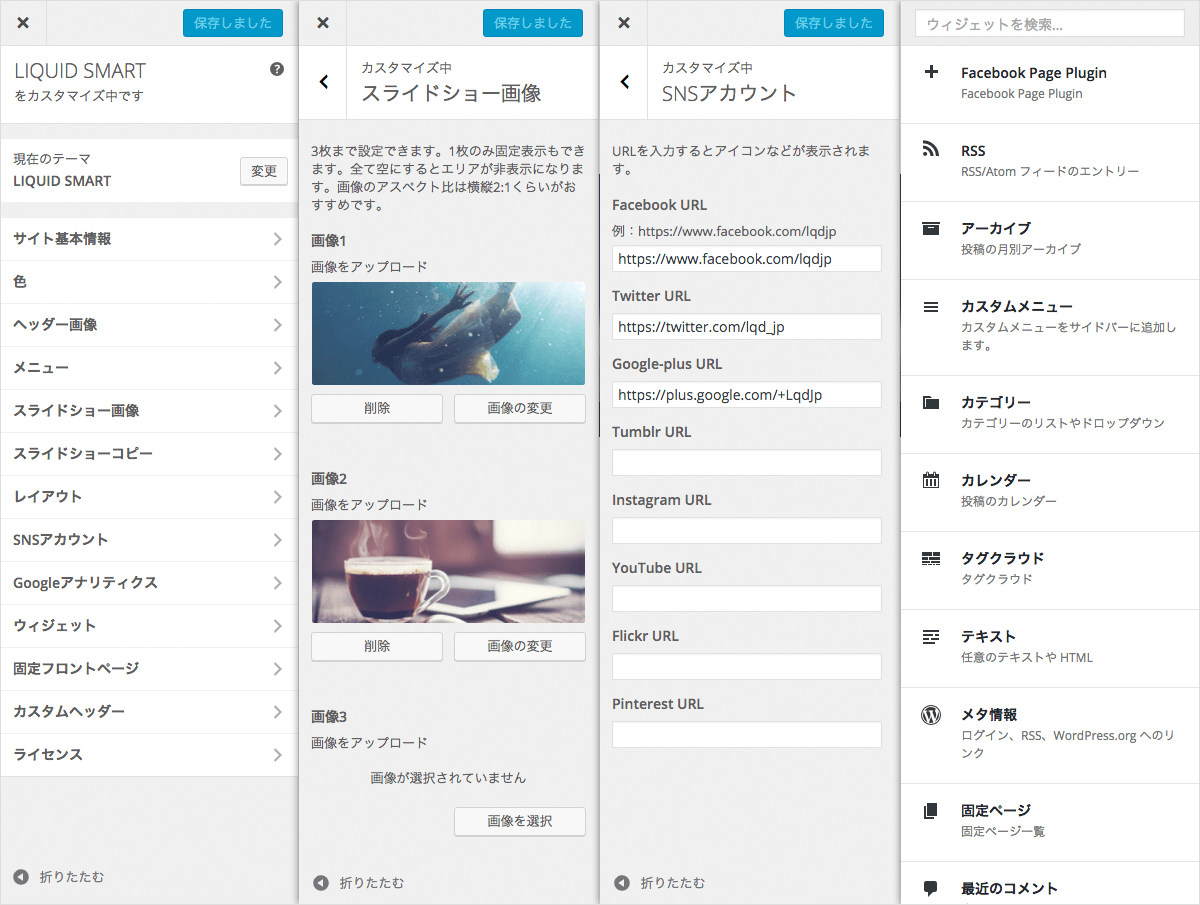
Task: Click the RSS/Atom フィードのエントリー description
Action: point(1050,172)
